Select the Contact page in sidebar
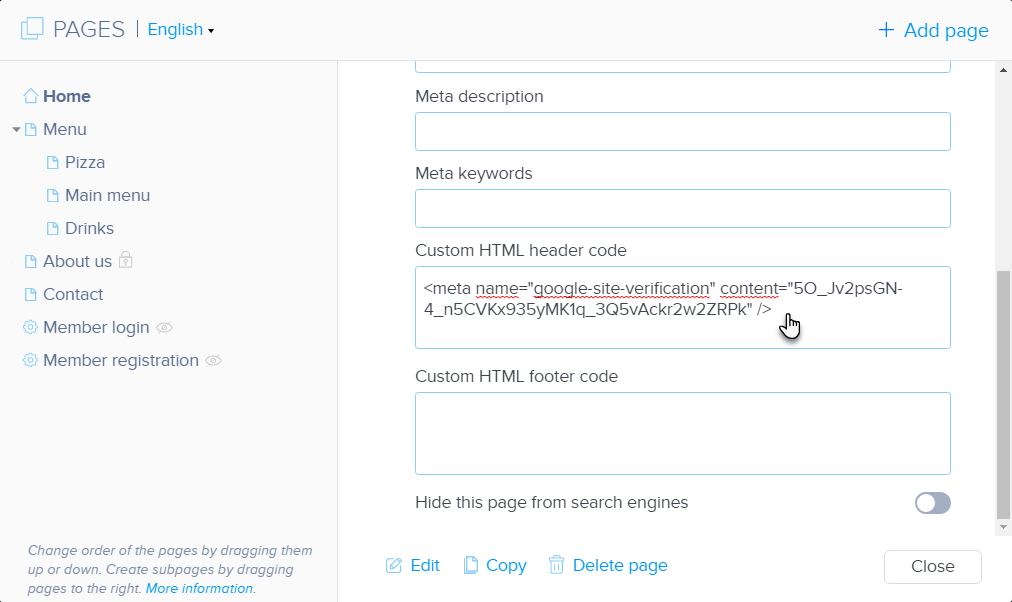Image resolution: width=1012 pixels, height=602 pixels. (x=72, y=294)
